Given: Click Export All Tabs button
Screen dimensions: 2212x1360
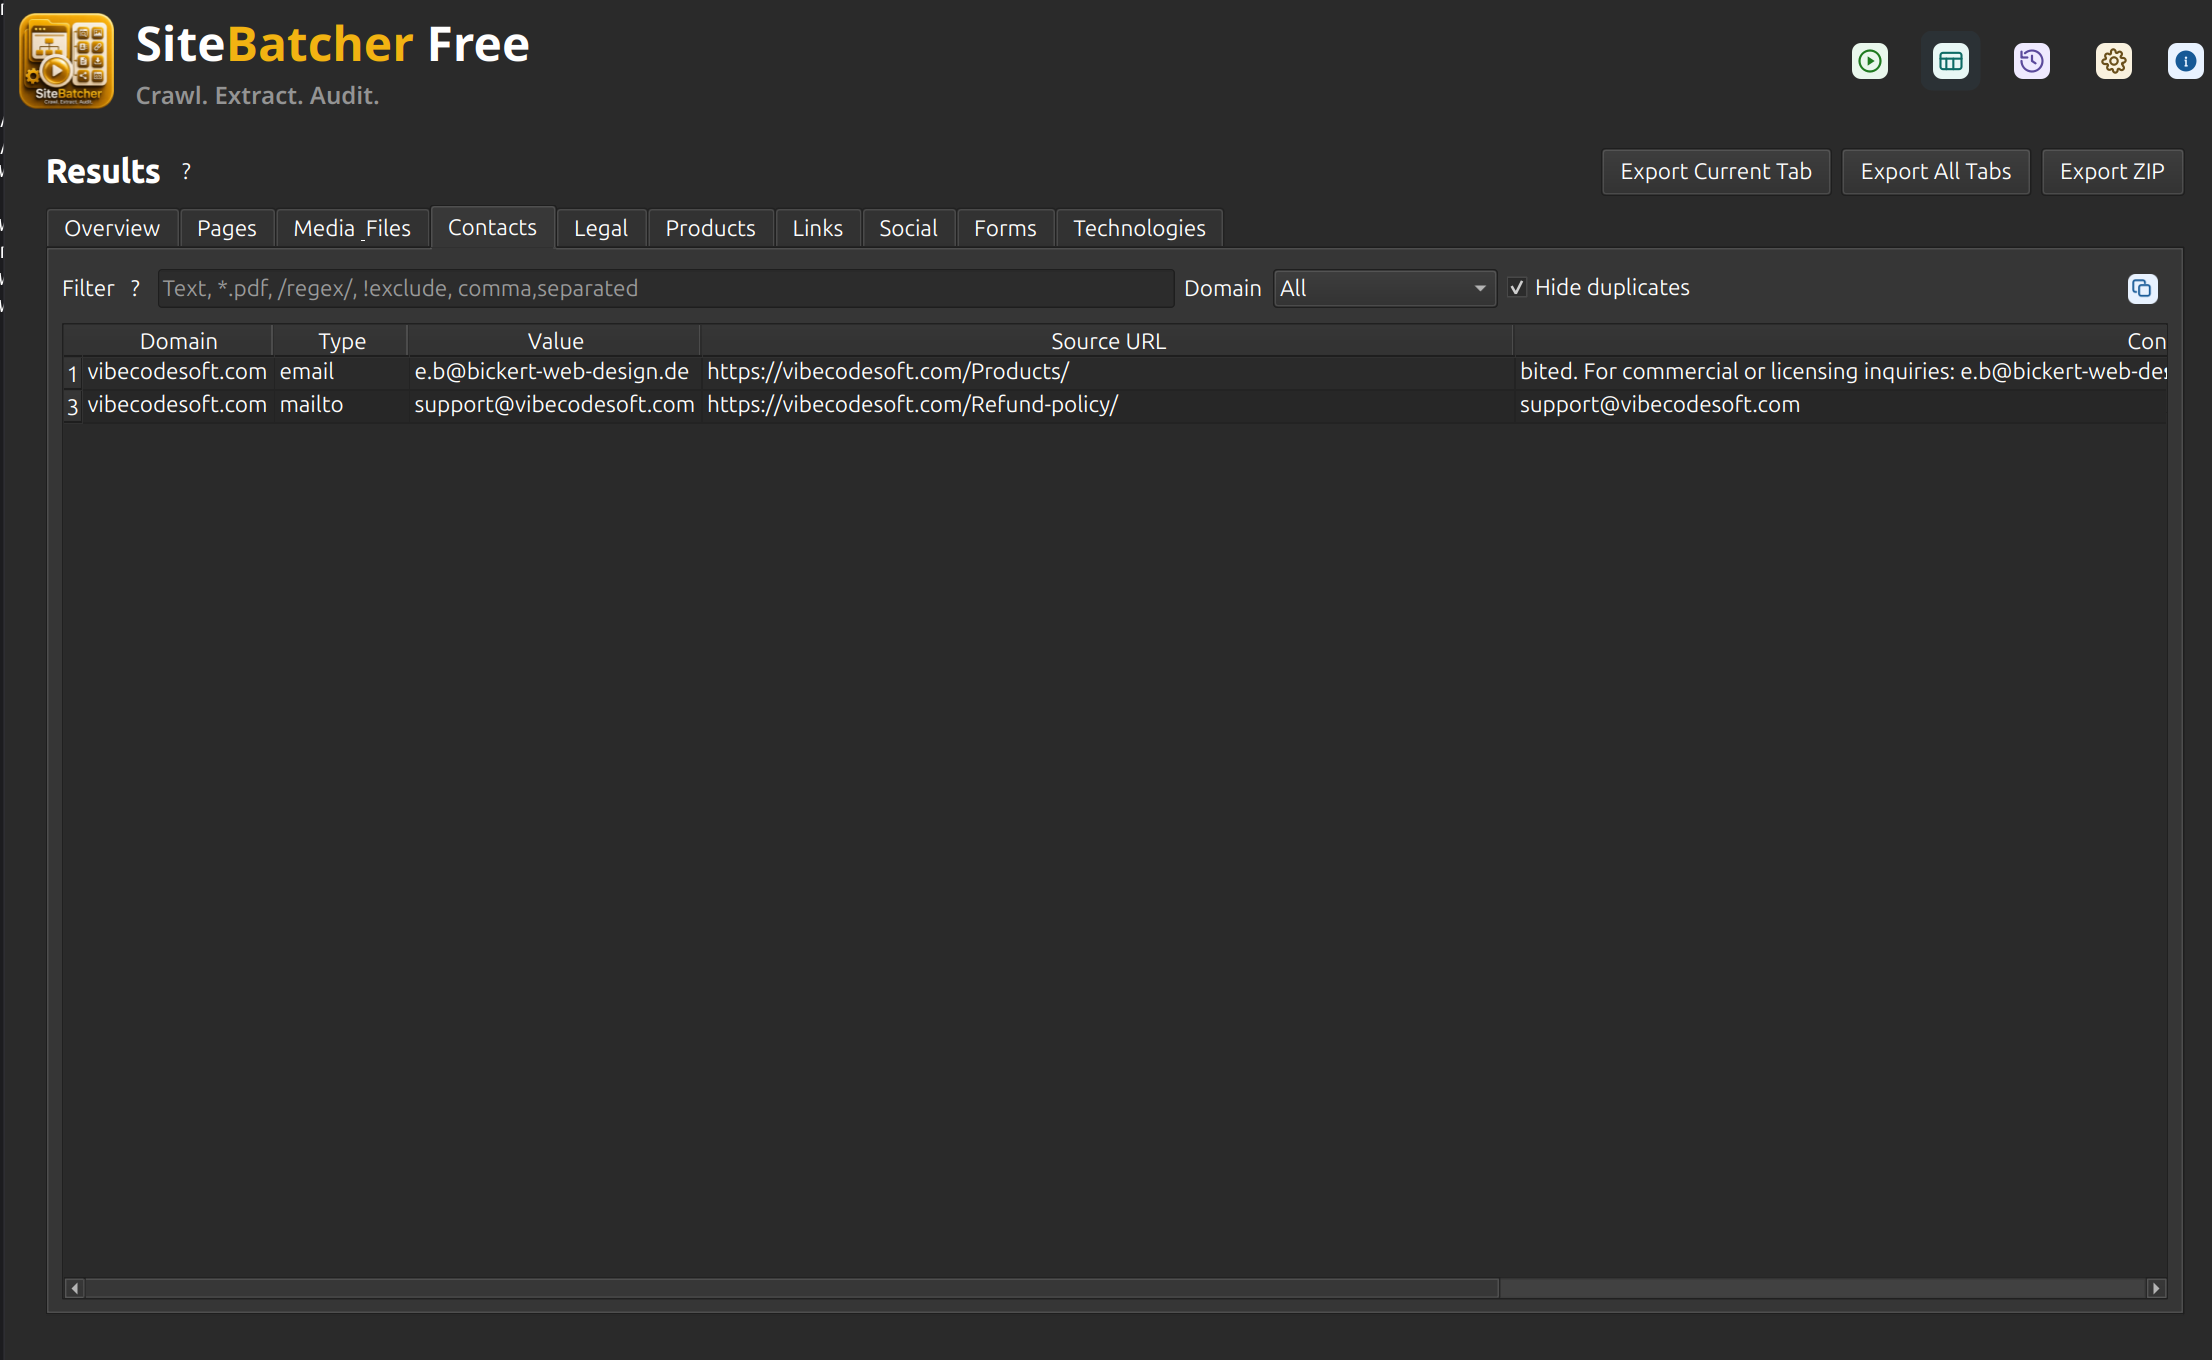Looking at the screenshot, I should [x=1936, y=172].
